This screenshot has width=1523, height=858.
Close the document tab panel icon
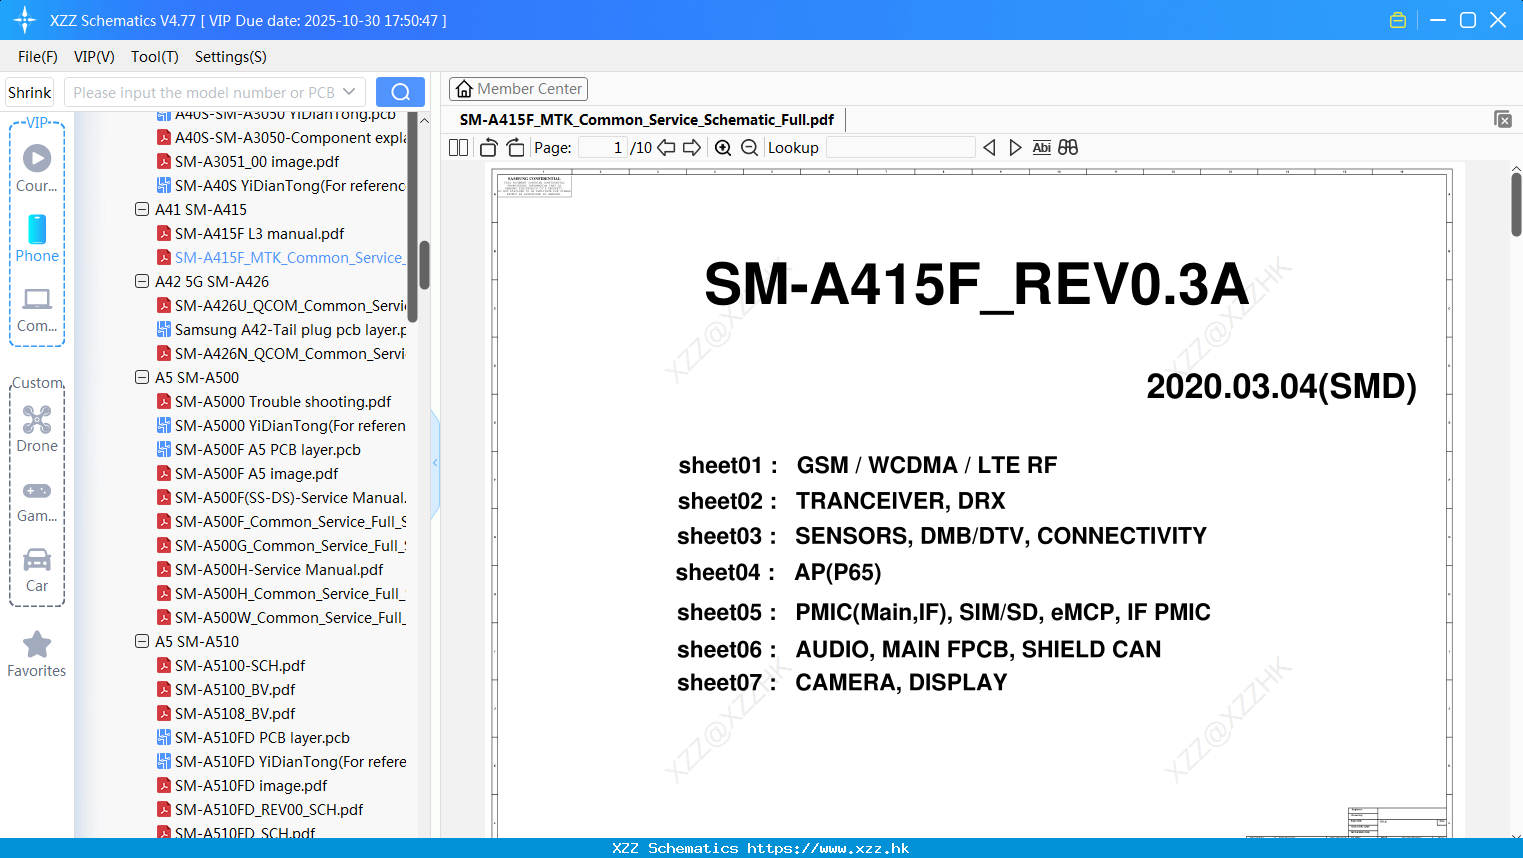1503,119
